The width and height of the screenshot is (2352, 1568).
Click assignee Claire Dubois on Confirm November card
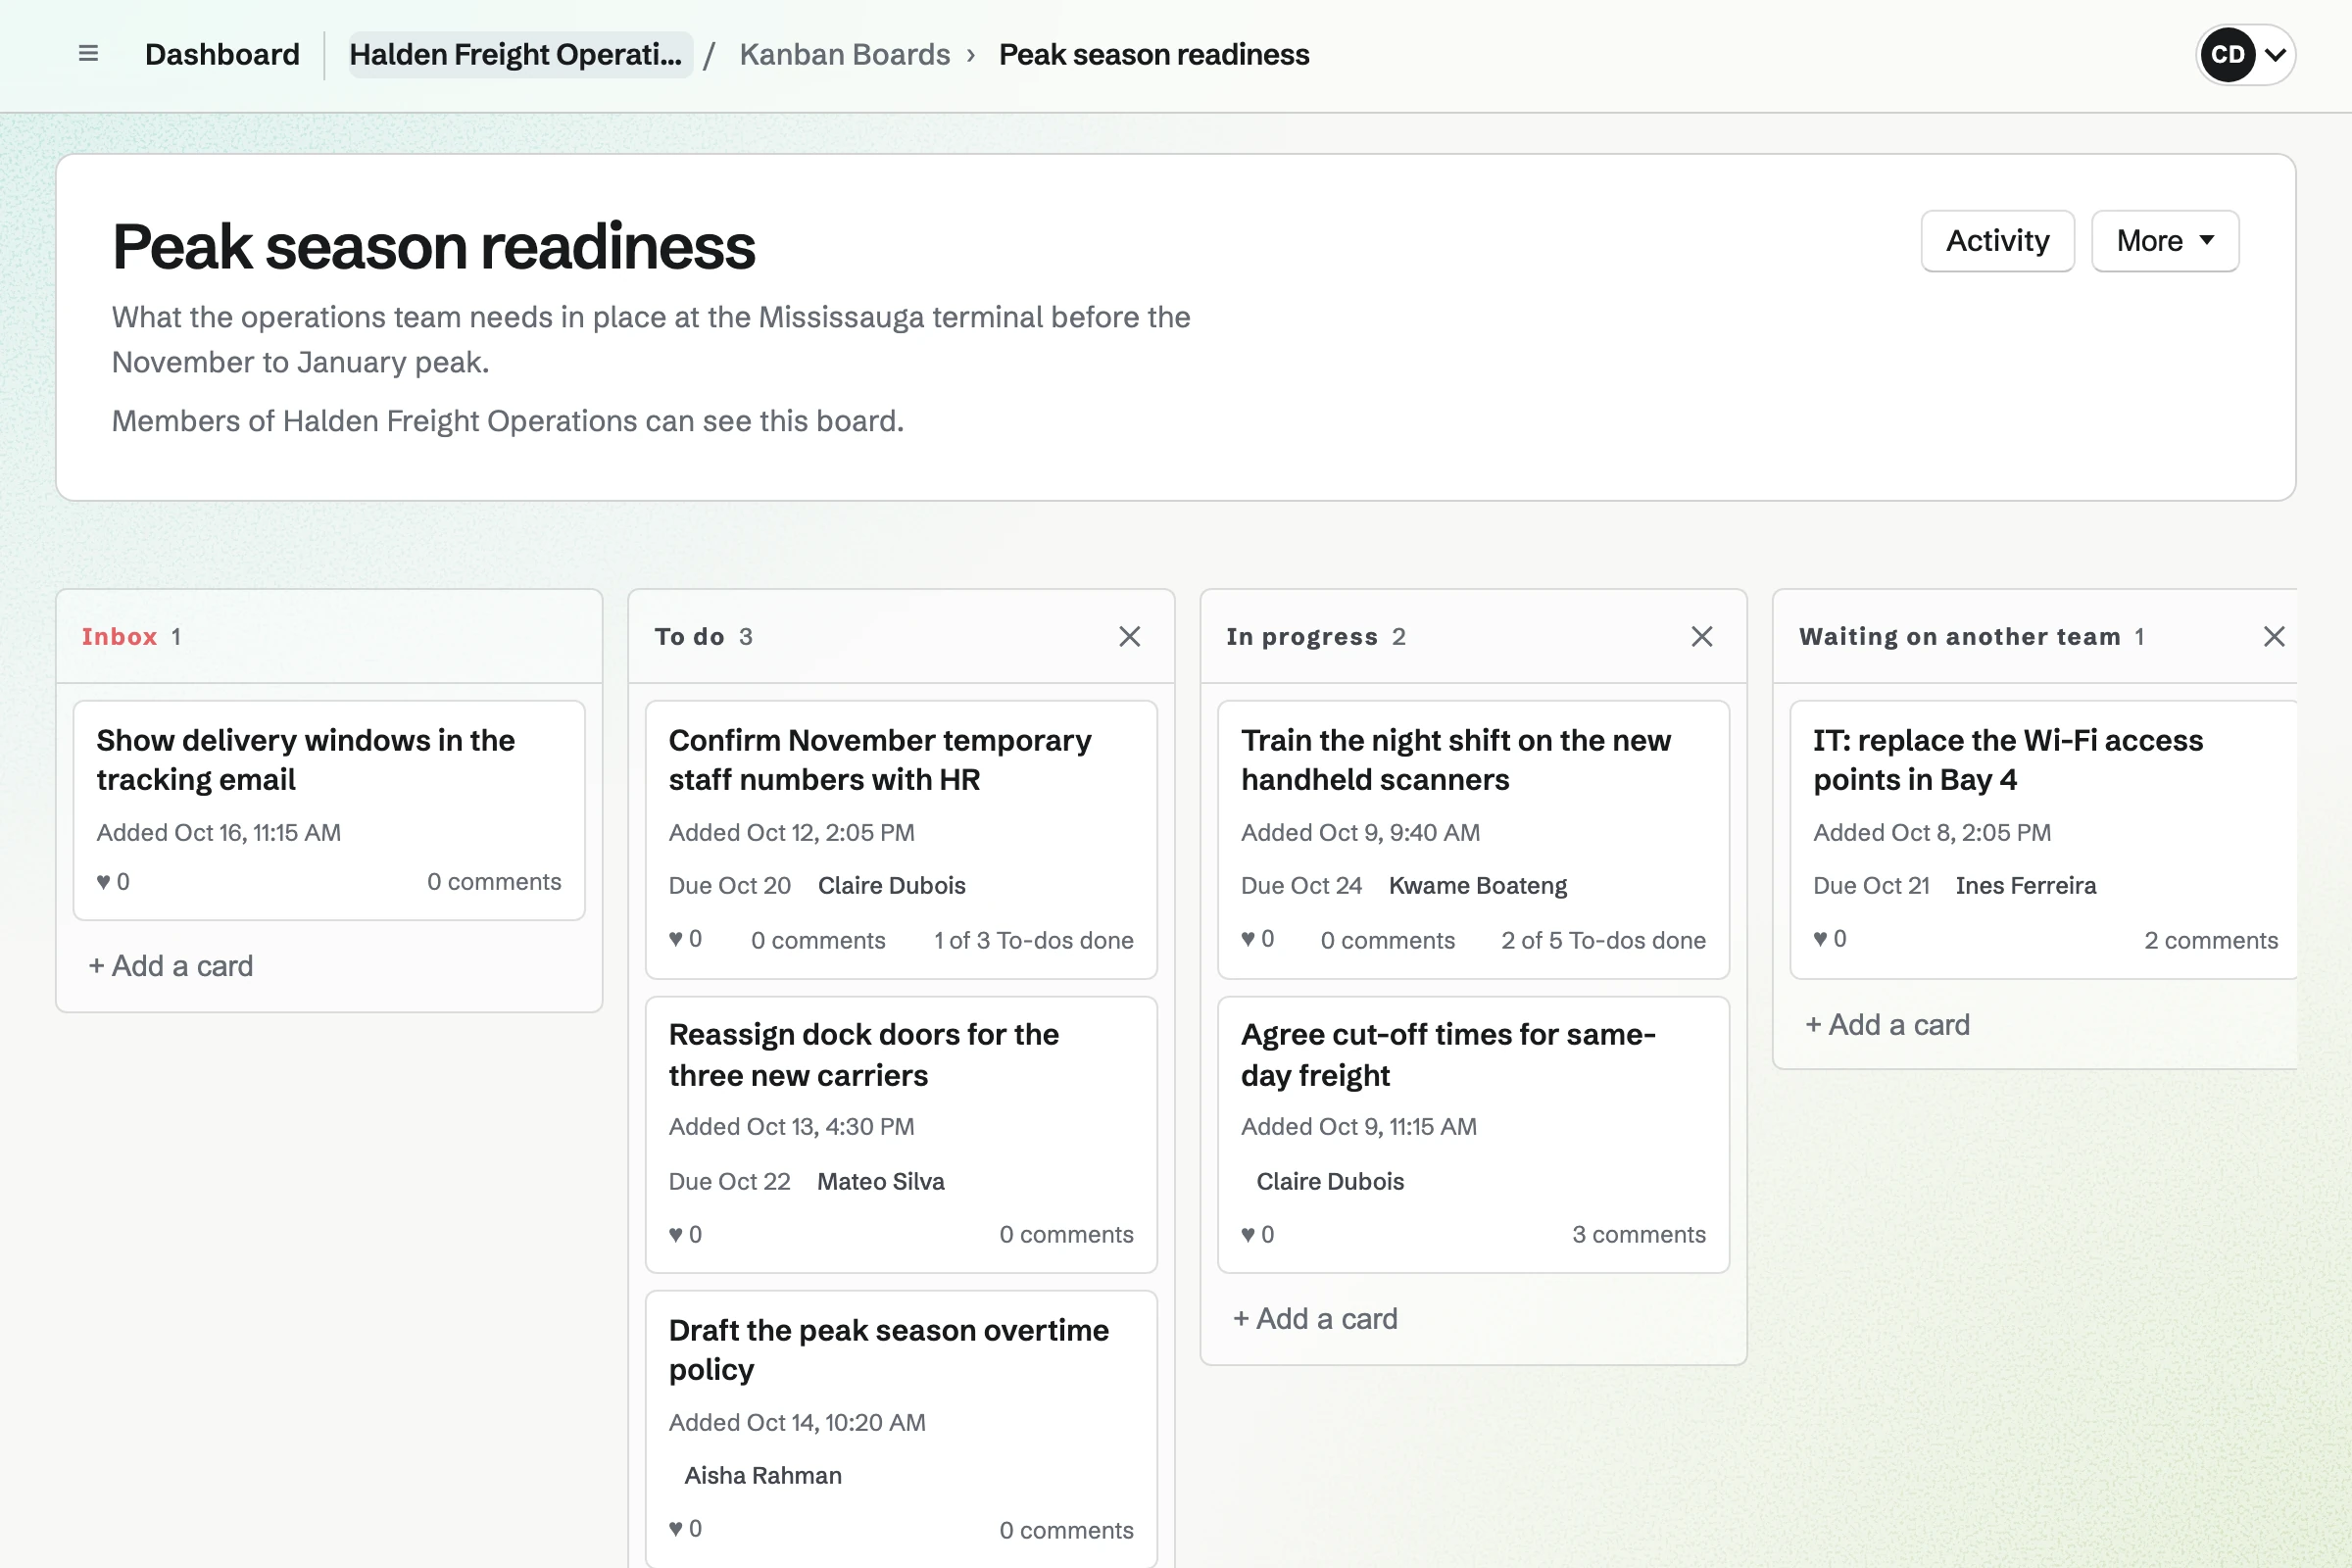coord(891,886)
